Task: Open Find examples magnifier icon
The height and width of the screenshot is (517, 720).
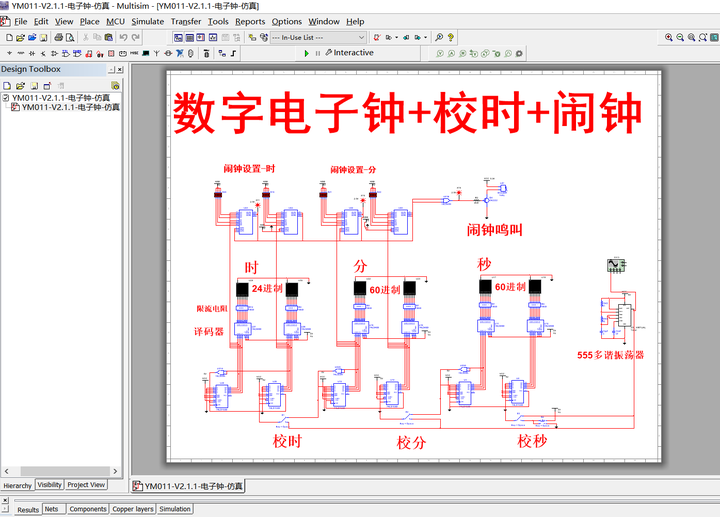Action: 439,38
